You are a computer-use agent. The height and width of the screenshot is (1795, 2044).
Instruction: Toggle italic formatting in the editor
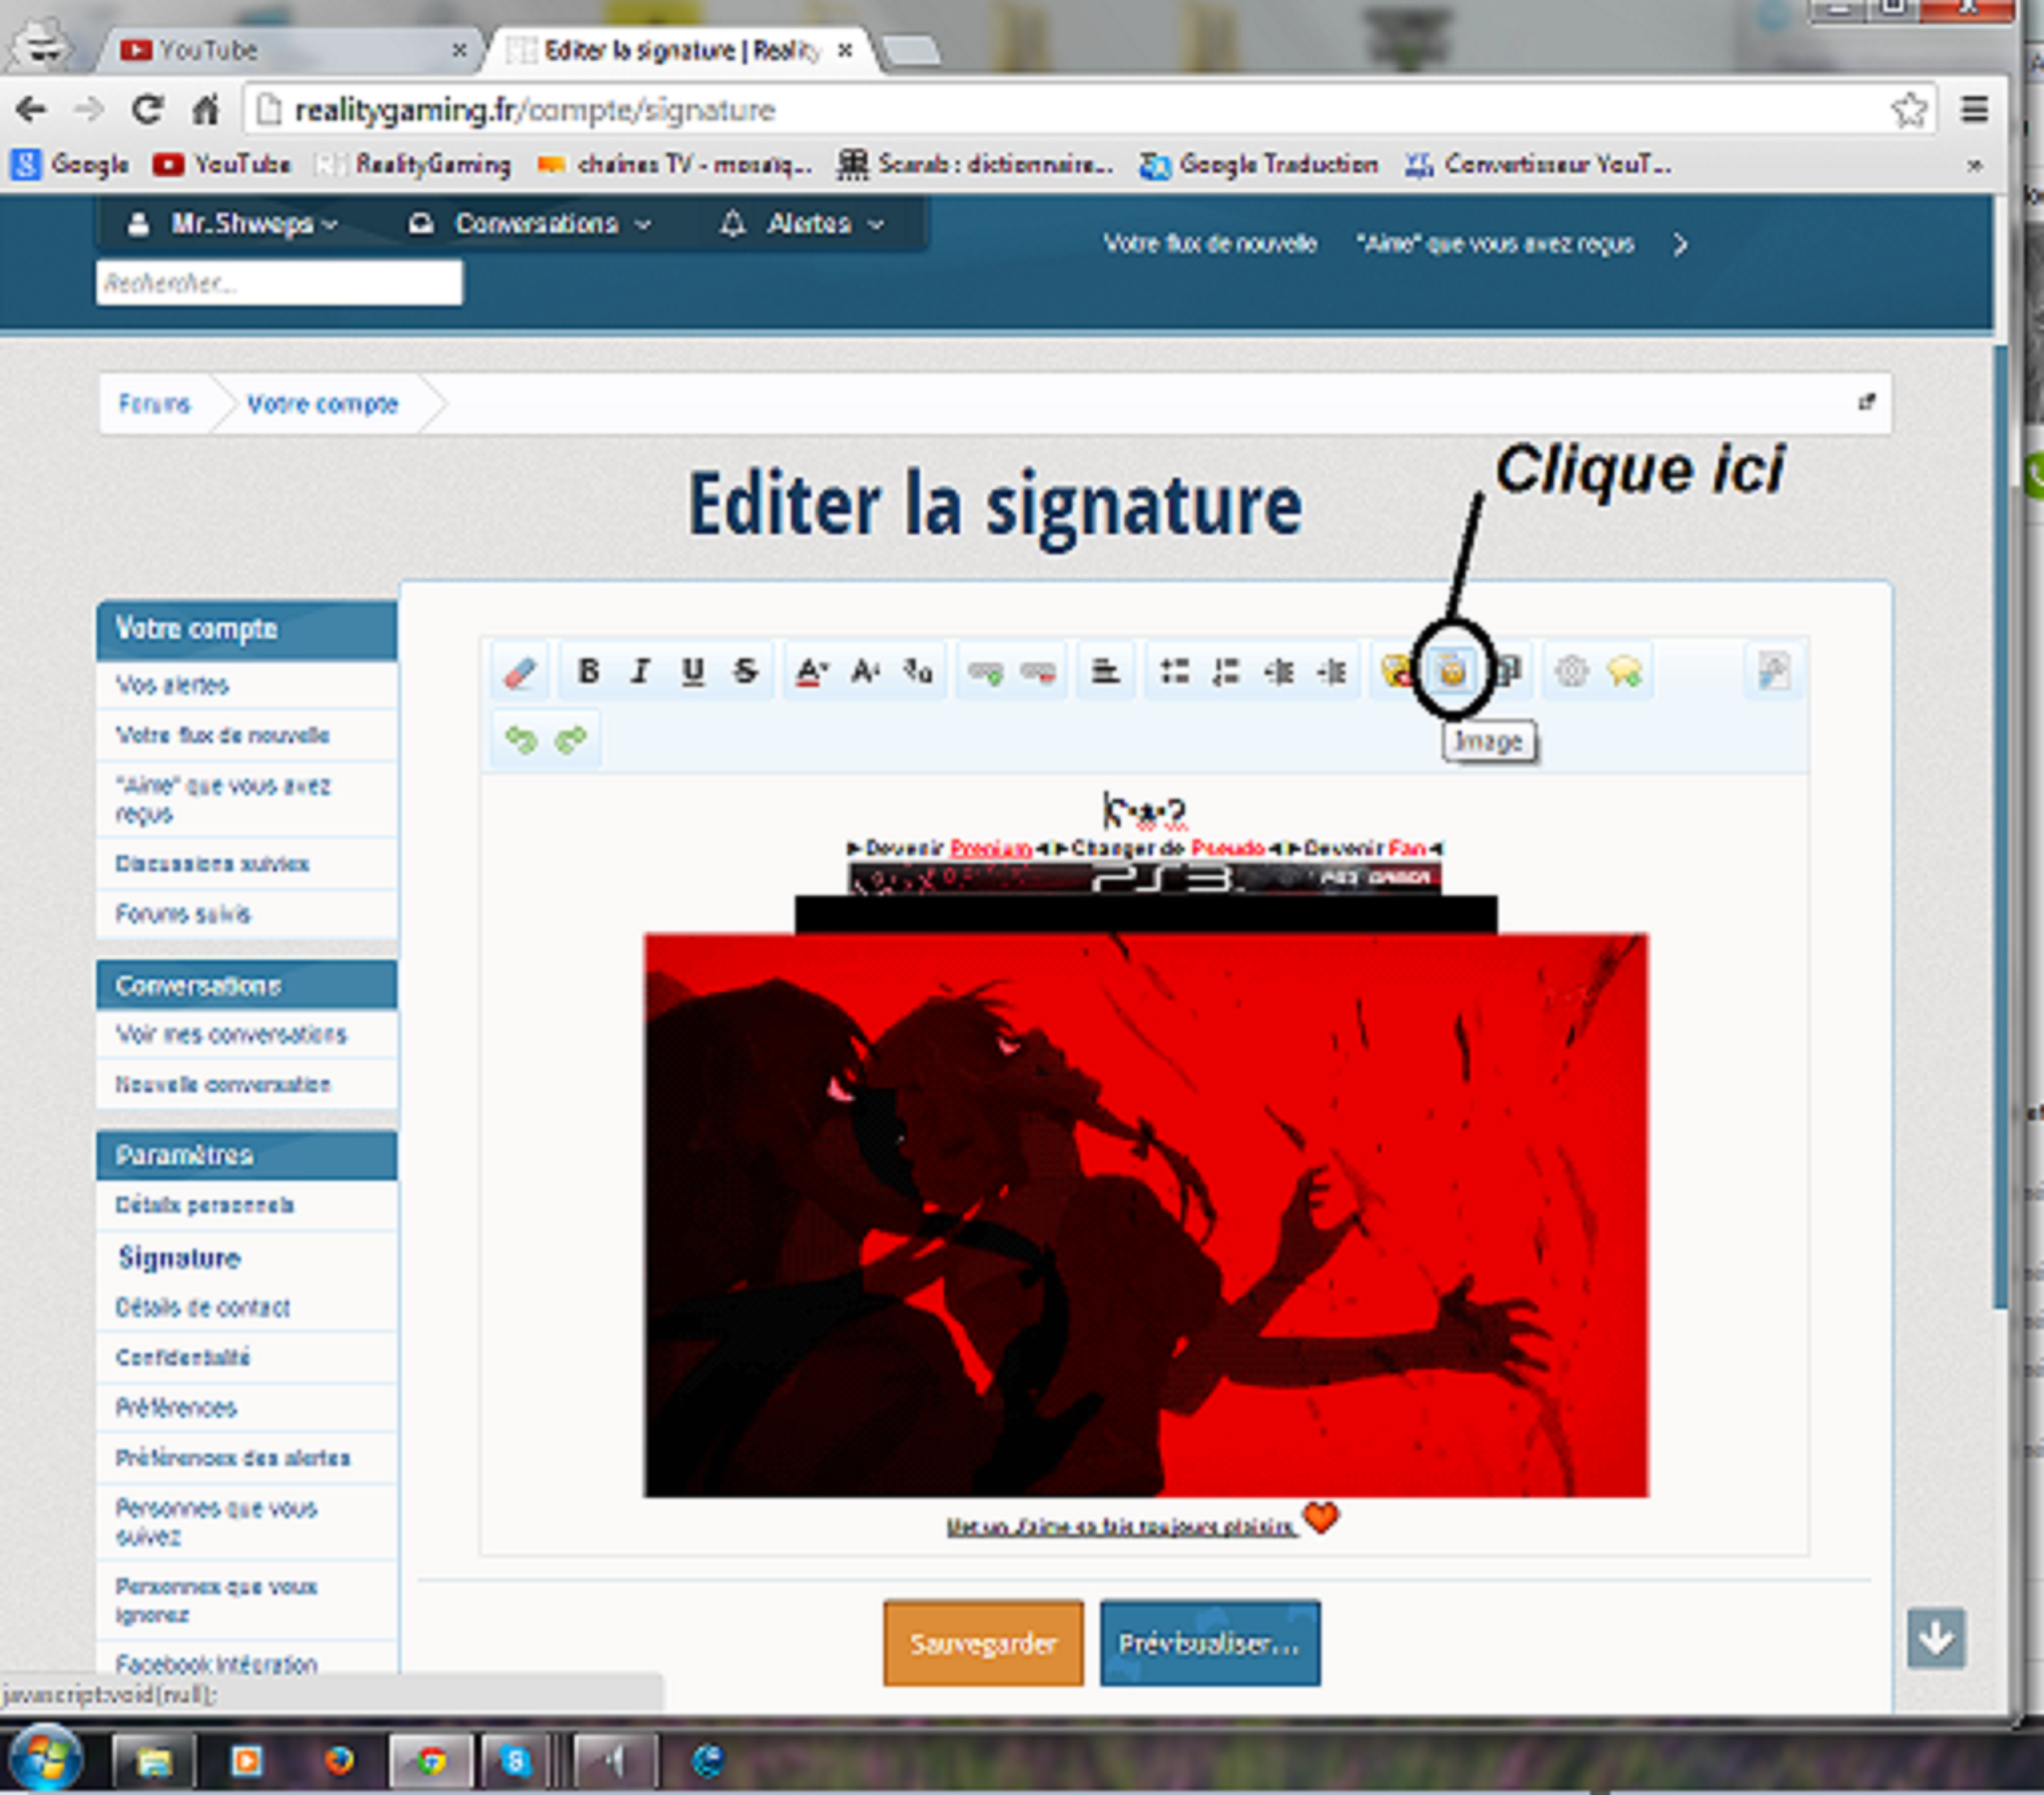point(640,671)
